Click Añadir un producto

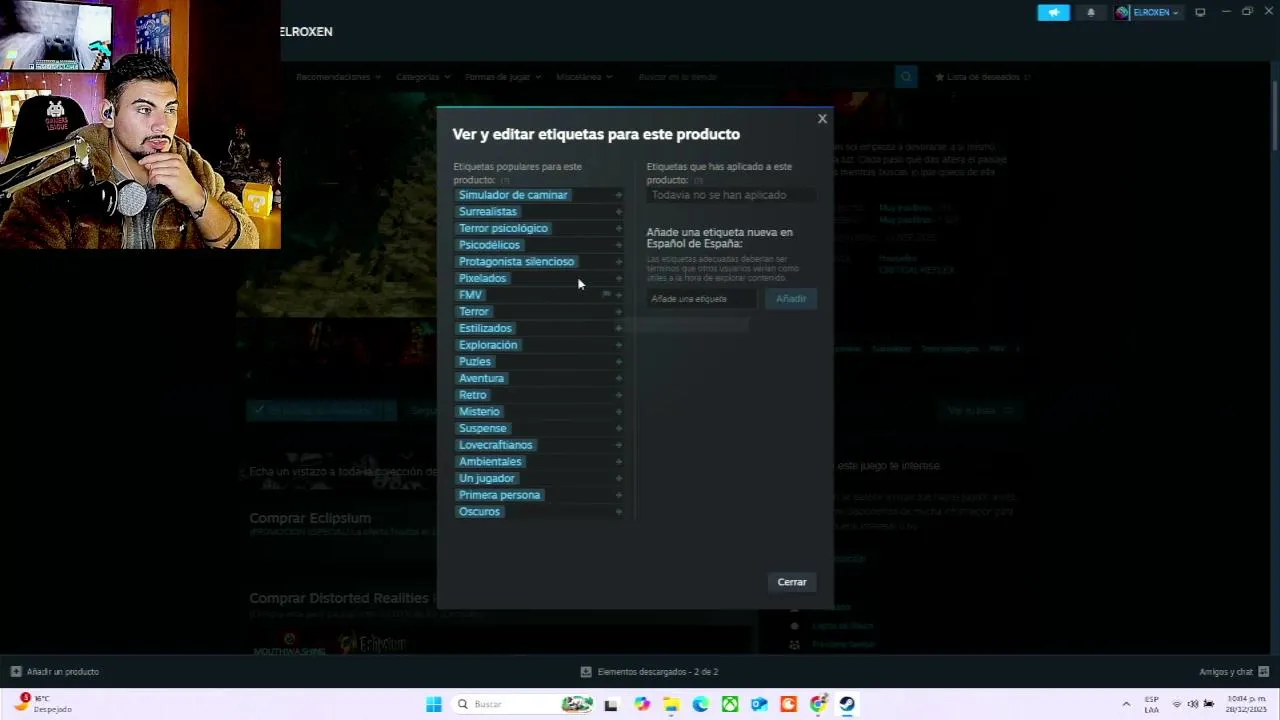coord(55,672)
